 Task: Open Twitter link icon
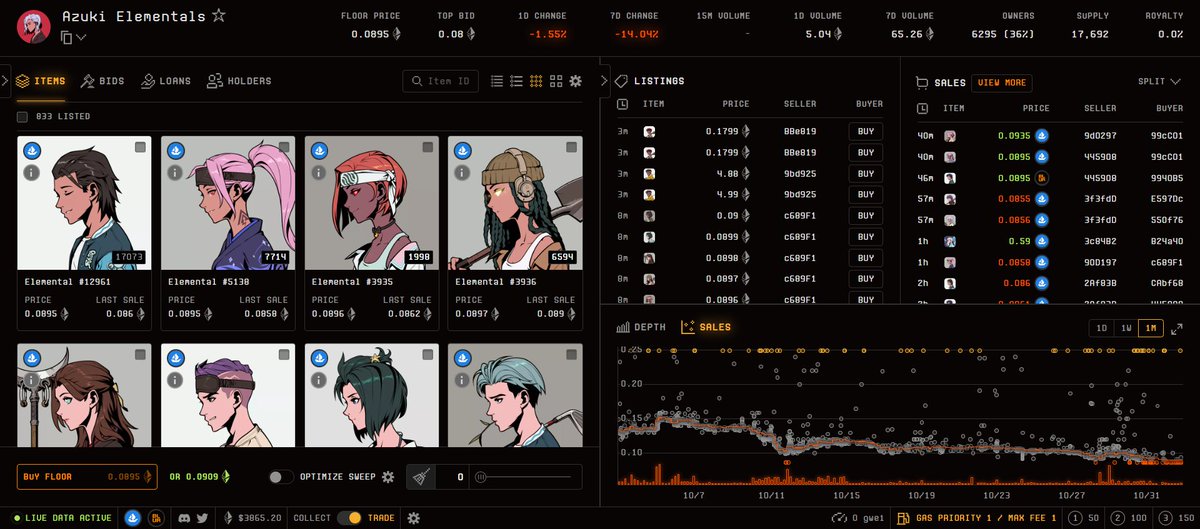[x=202, y=518]
